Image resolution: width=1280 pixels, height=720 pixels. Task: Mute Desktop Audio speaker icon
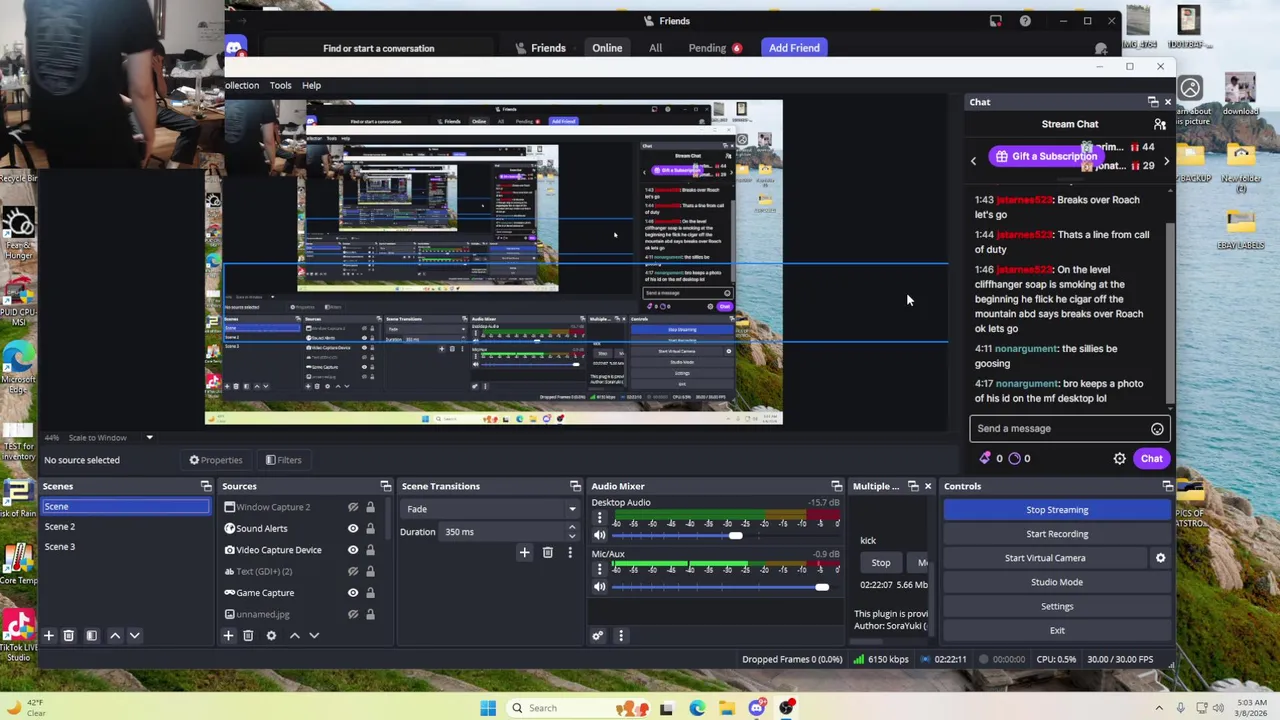pos(600,535)
